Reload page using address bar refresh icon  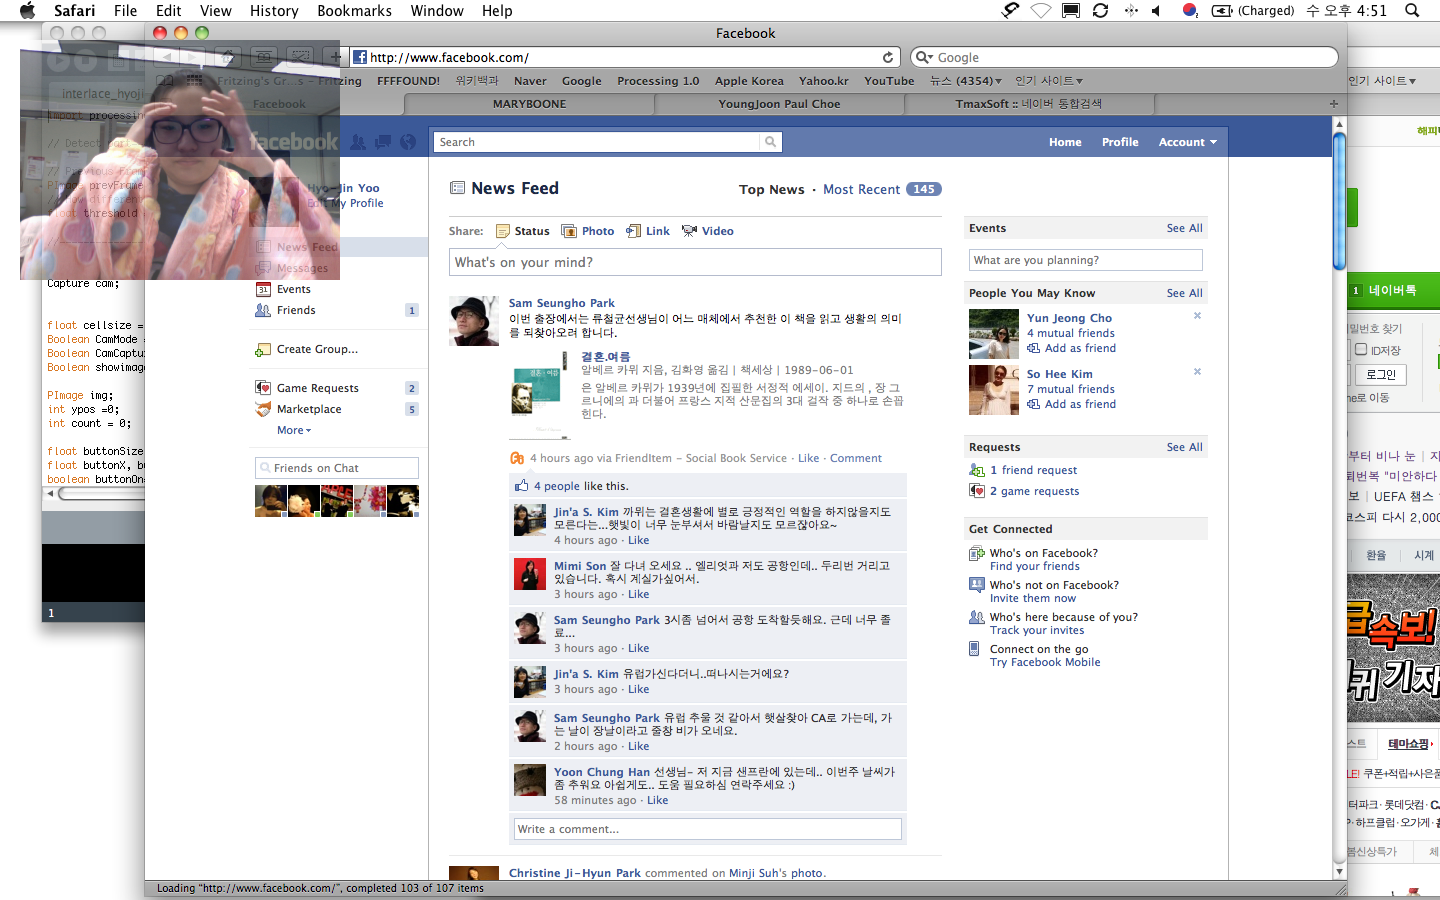tap(888, 58)
